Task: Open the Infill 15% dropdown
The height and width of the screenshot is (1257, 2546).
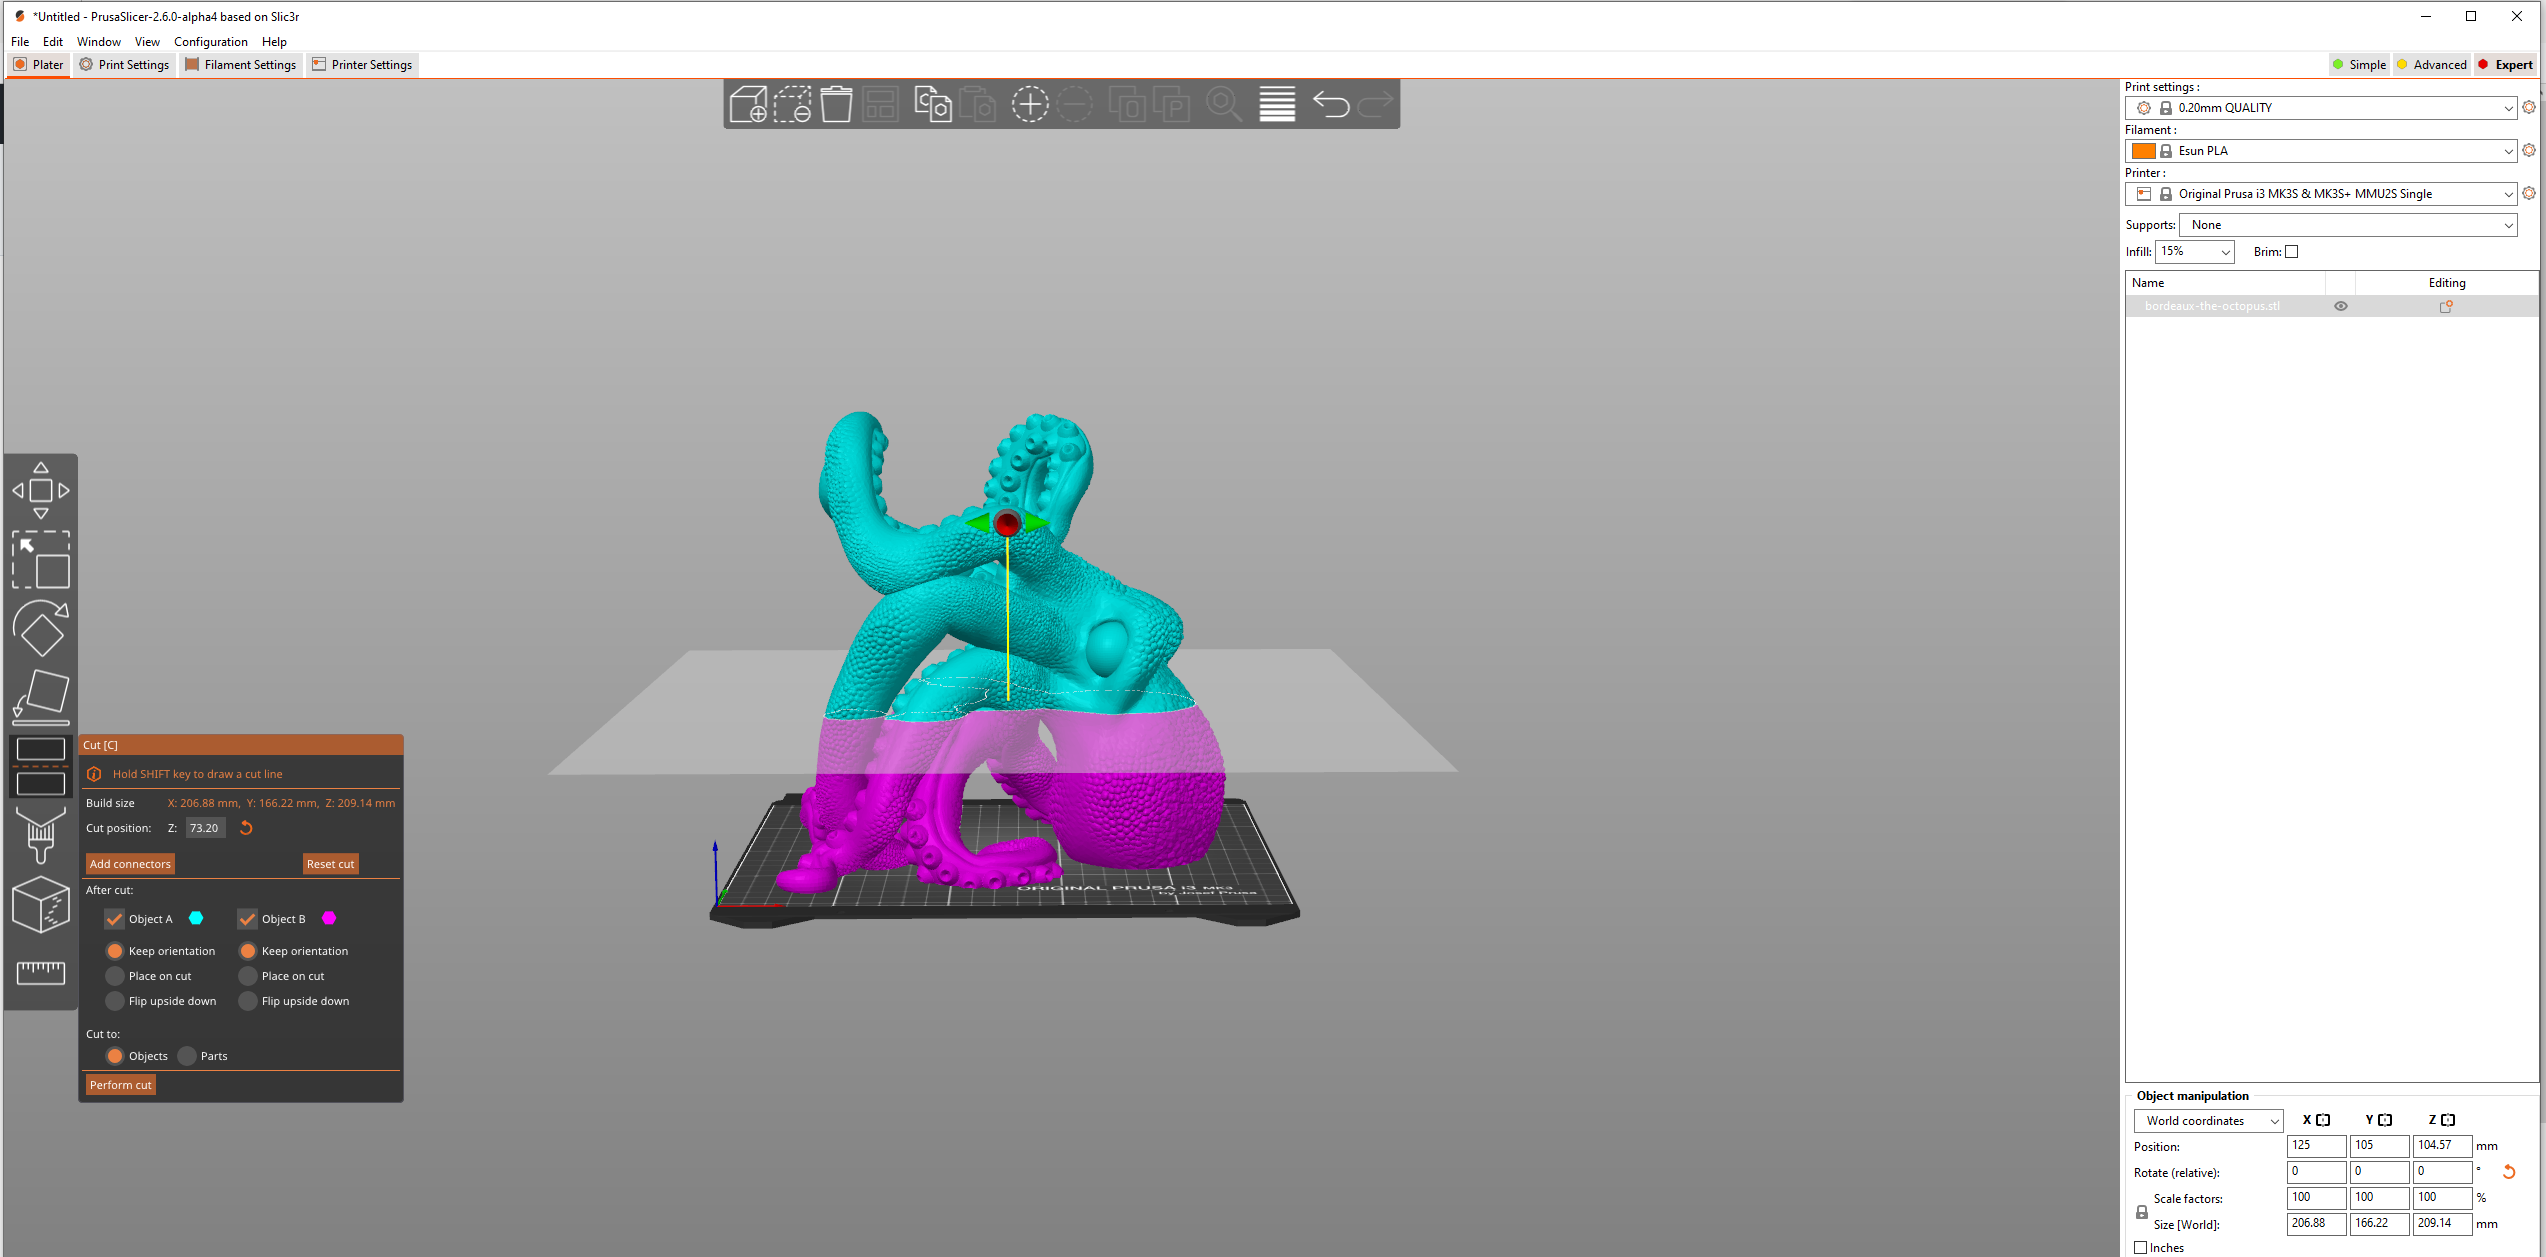Action: [2194, 252]
